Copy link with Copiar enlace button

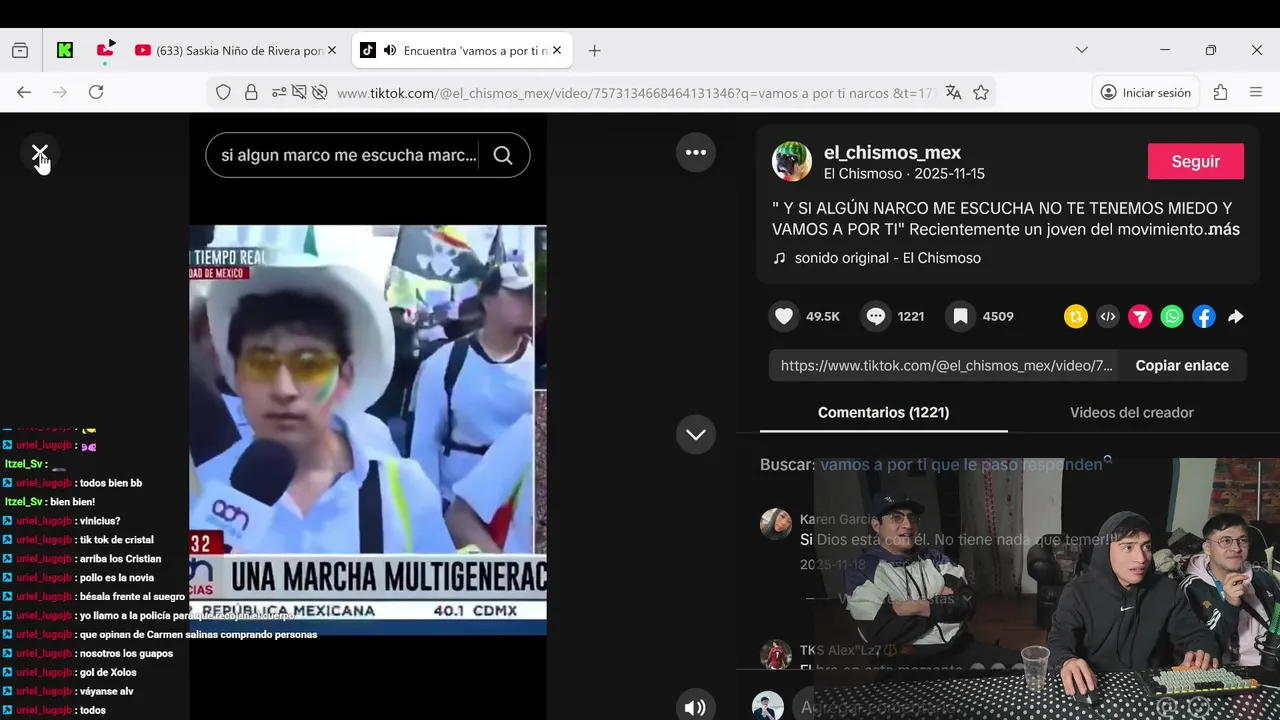click(1182, 366)
